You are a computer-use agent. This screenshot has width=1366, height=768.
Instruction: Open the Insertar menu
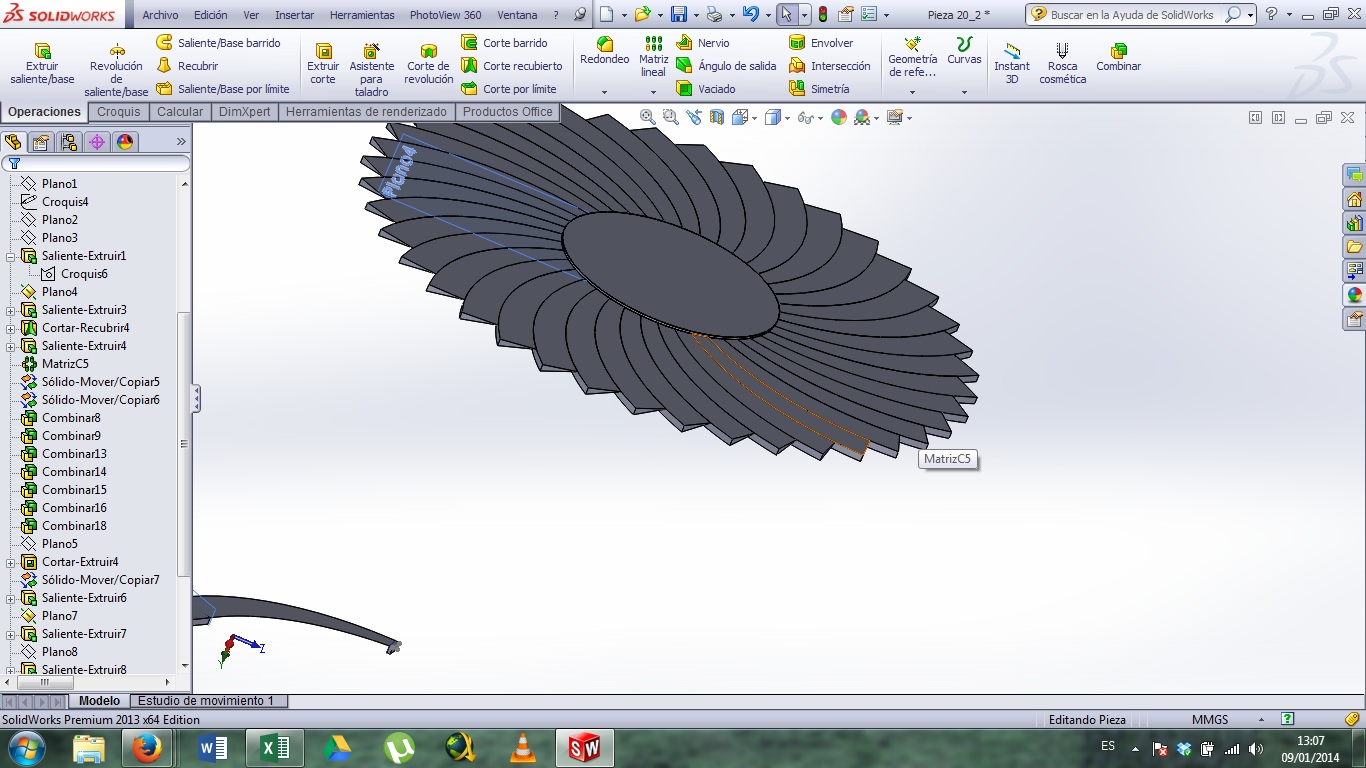pos(294,15)
